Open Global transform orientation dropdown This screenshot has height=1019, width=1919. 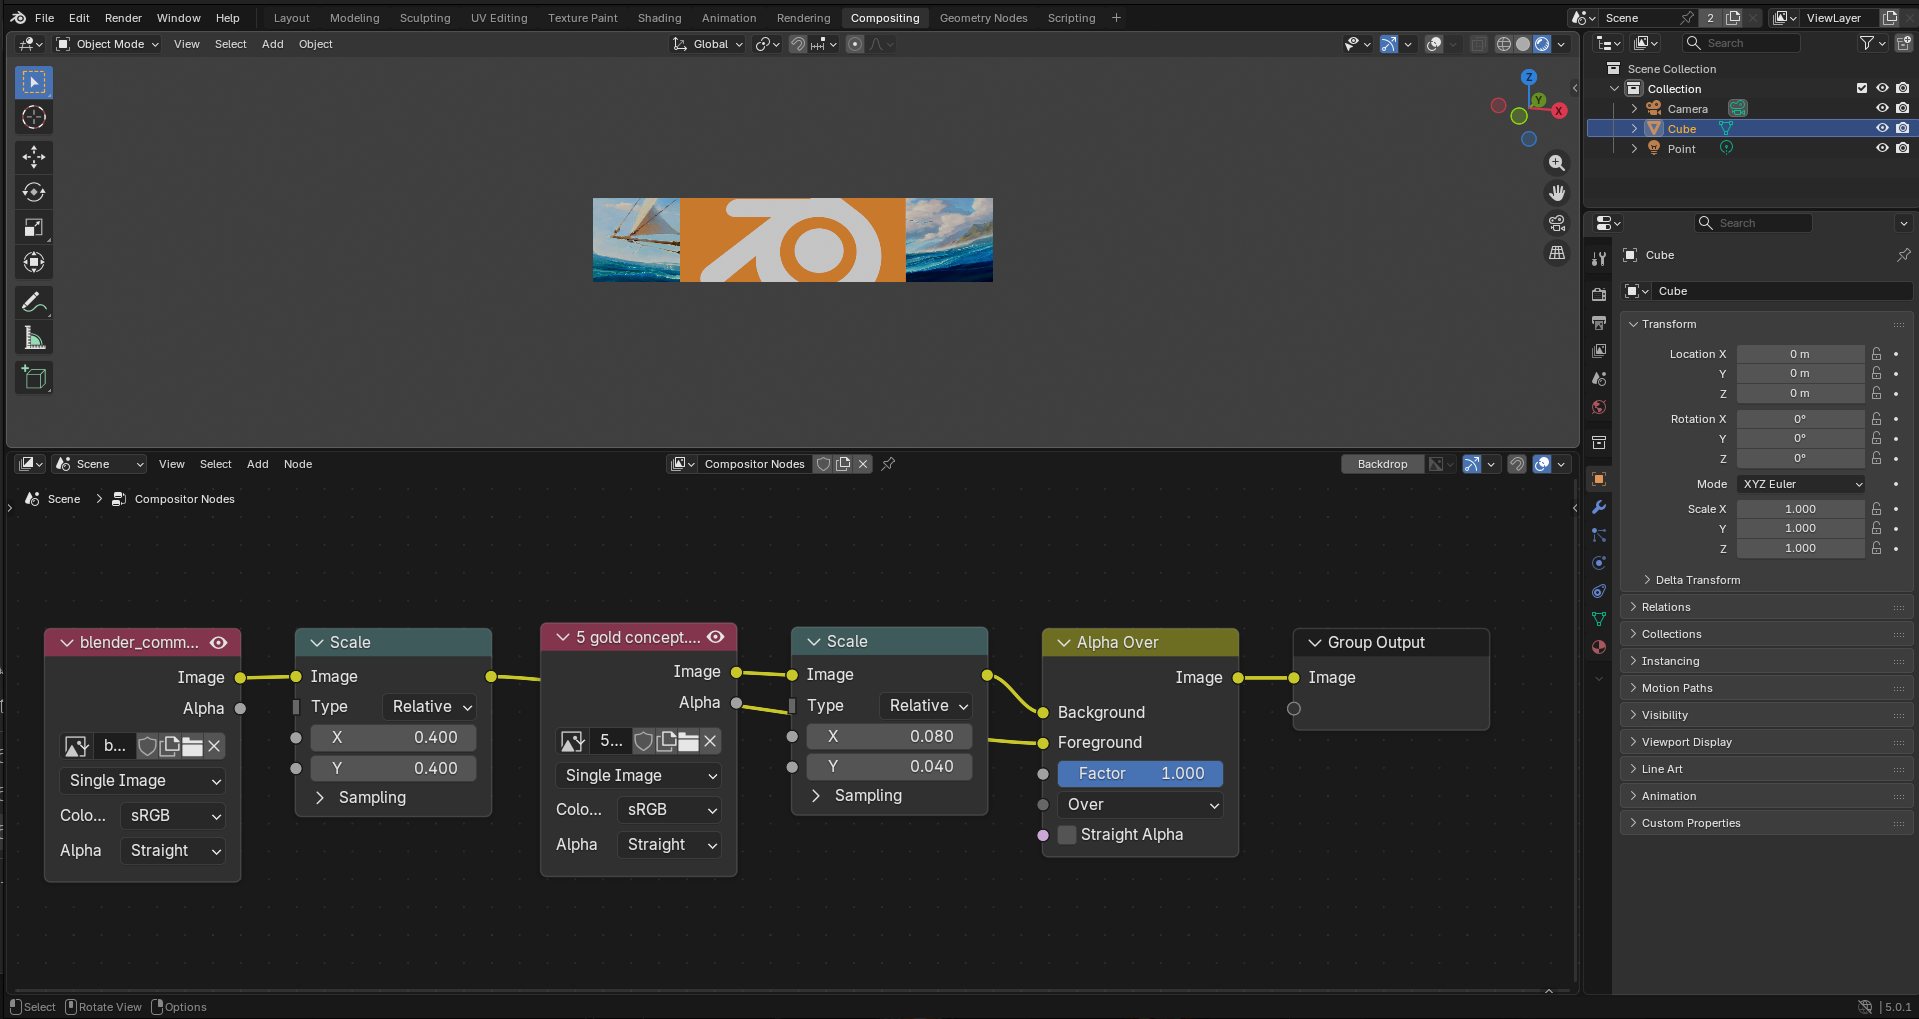point(708,44)
